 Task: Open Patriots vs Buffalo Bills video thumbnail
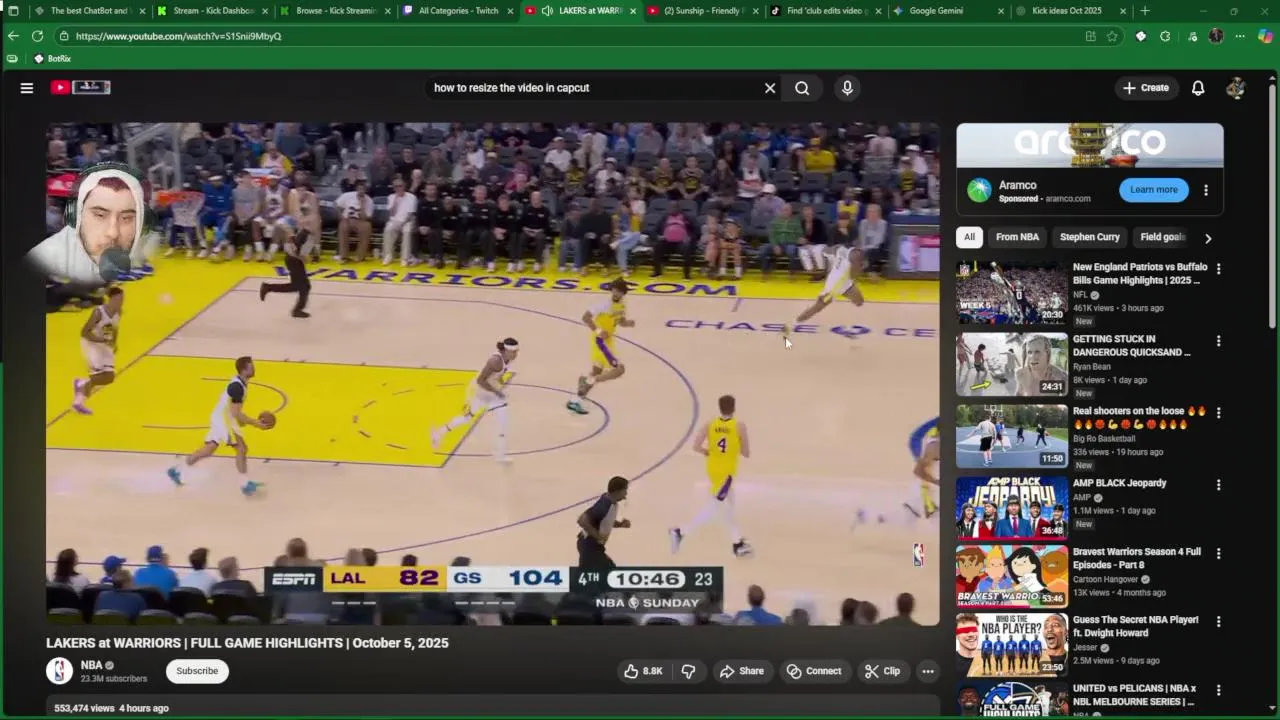(1011, 293)
